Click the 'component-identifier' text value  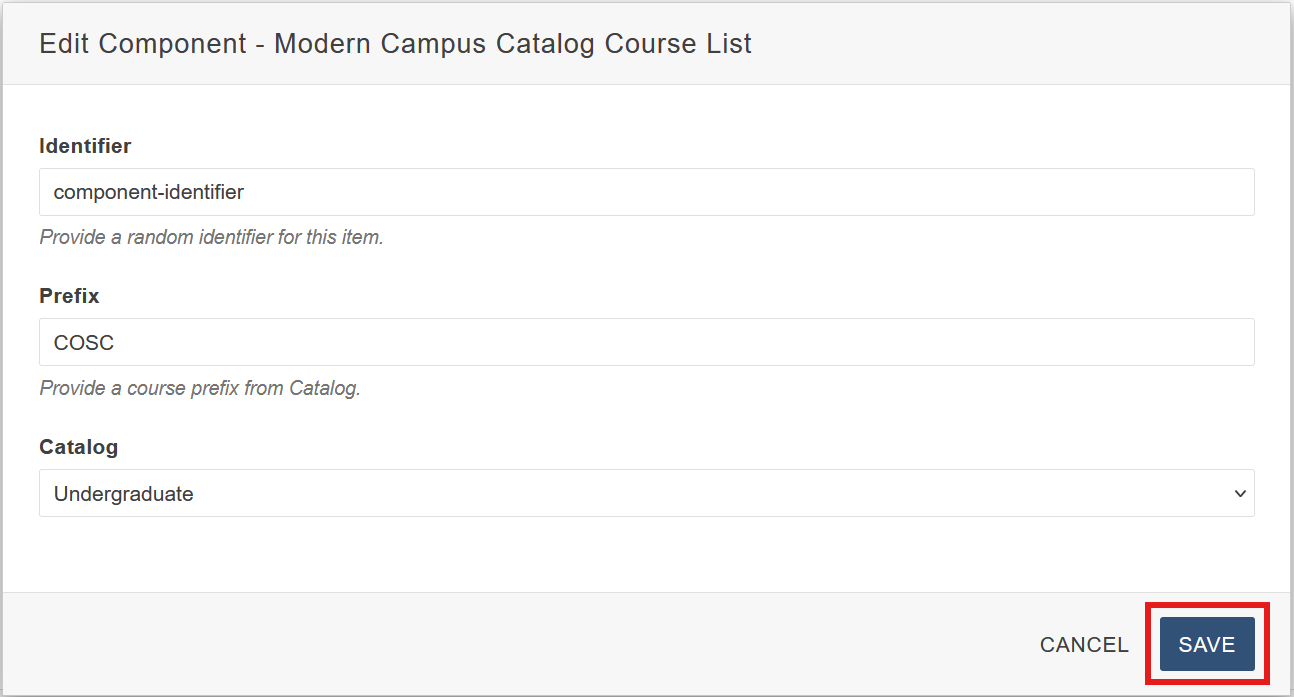(x=148, y=192)
